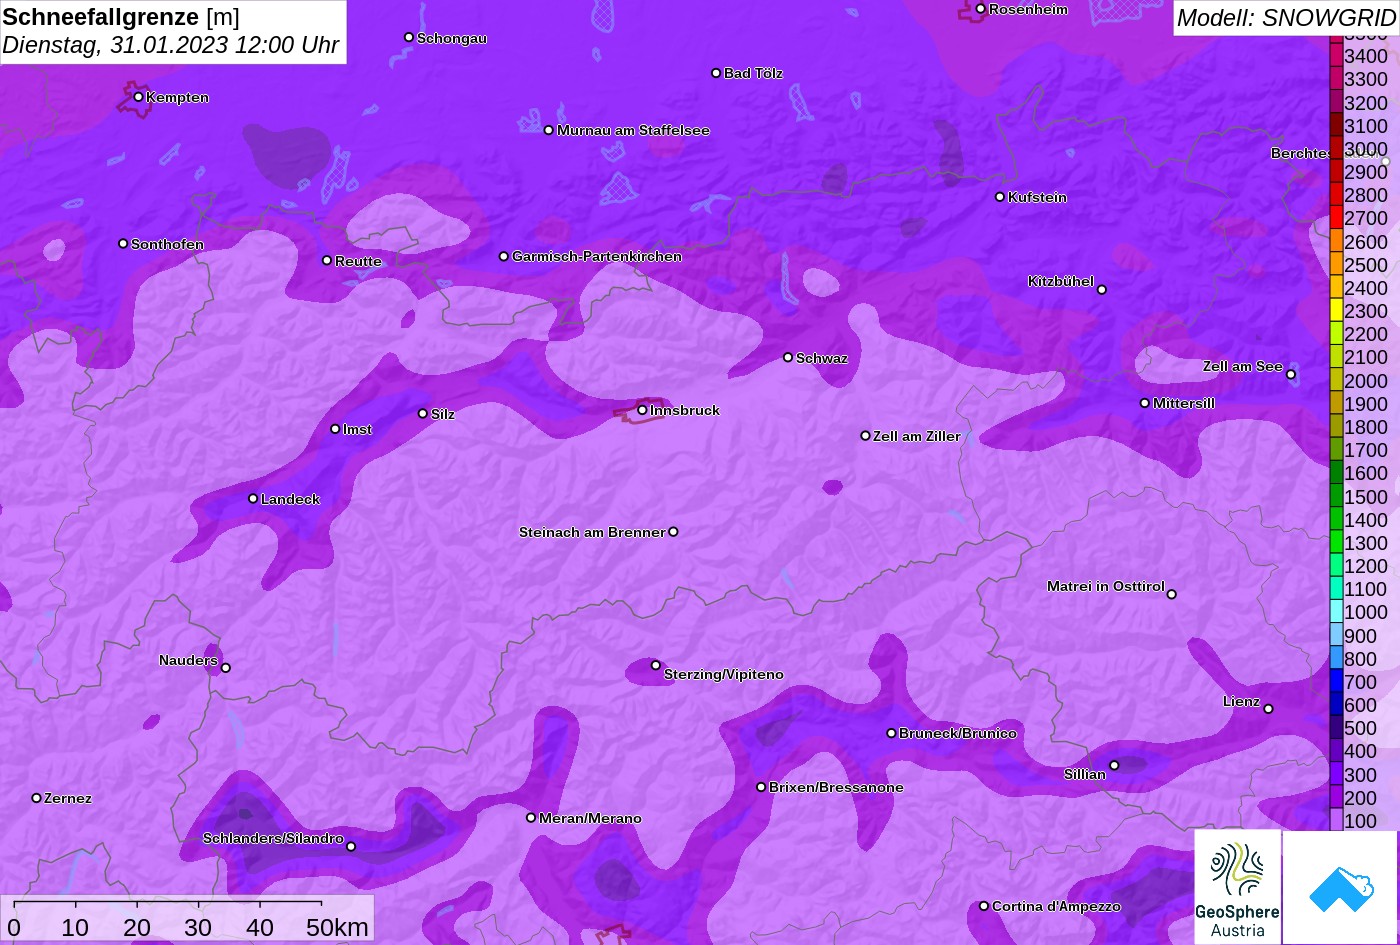
Task: Click the Schongau marker dot
Action: pos(409,37)
